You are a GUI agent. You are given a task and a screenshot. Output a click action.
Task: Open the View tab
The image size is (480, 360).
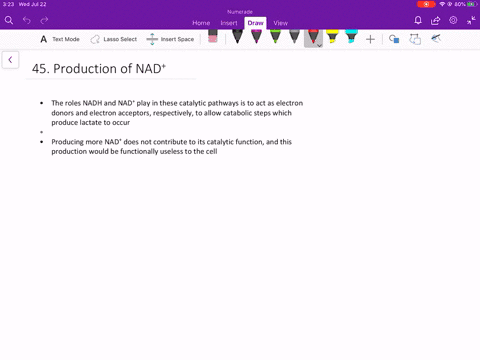point(281,23)
